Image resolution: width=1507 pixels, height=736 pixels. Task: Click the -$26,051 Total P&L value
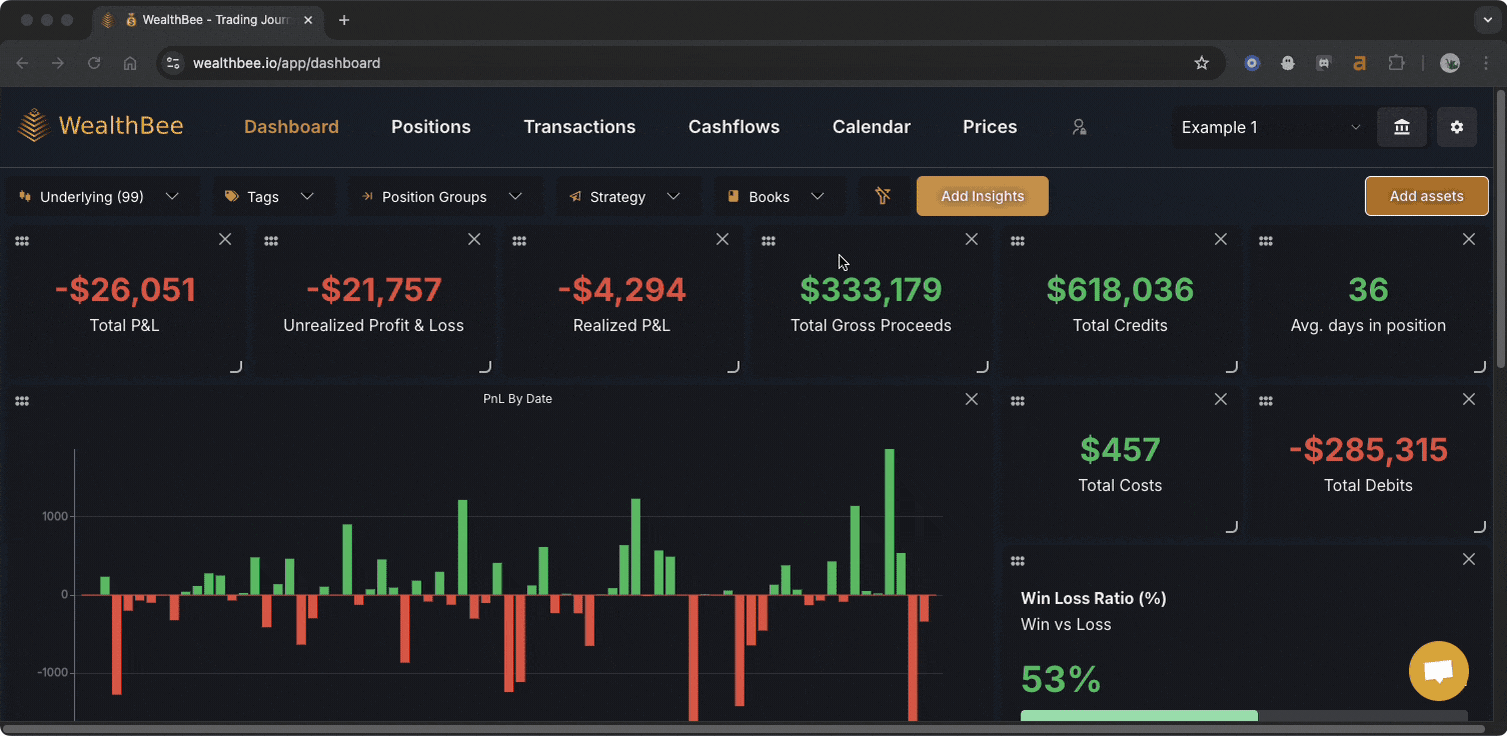point(125,290)
